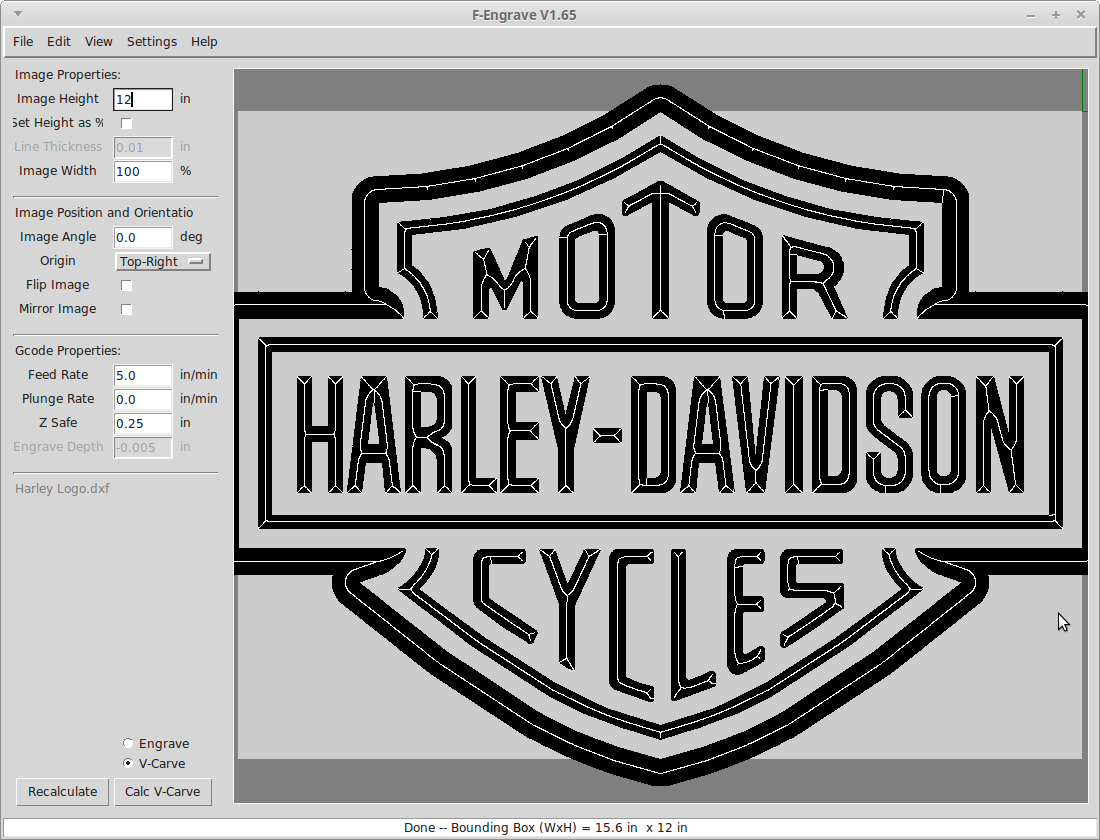Expand the Origin Top-Right dropdown
1100x840 pixels.
(162, 261)
